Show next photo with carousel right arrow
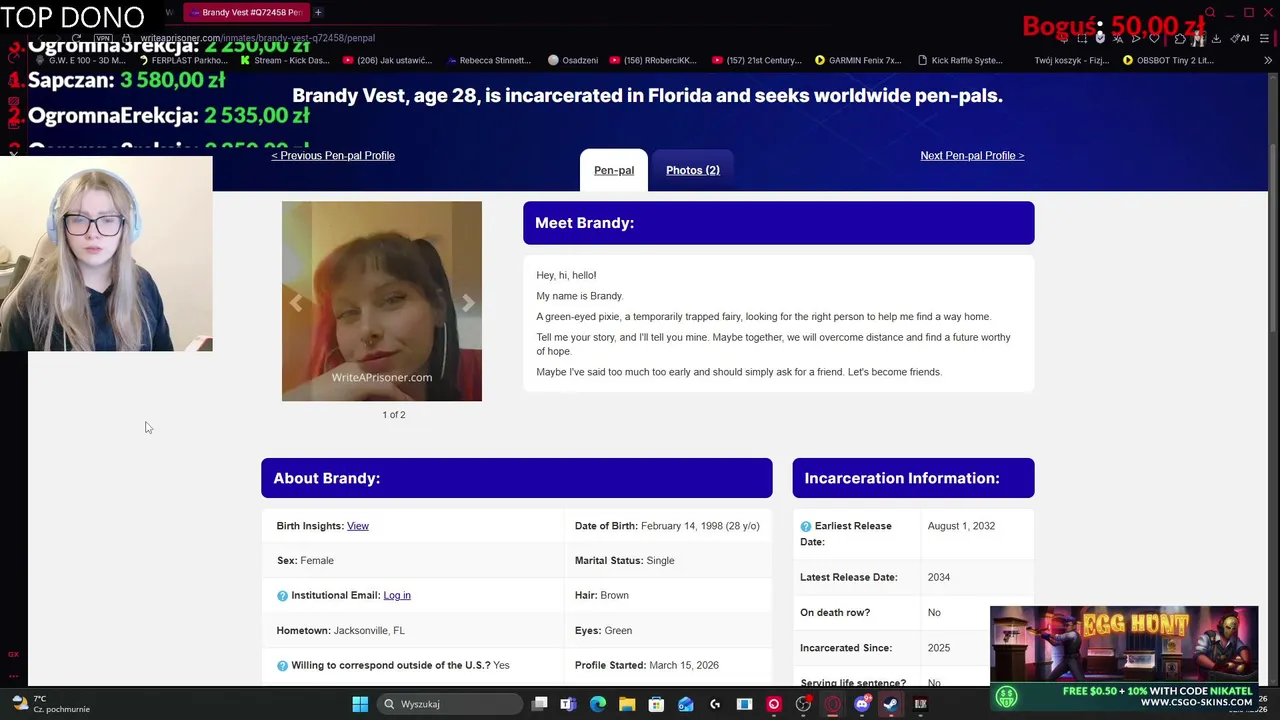This screenshot has height=720, width=1280. coord(468,303)
